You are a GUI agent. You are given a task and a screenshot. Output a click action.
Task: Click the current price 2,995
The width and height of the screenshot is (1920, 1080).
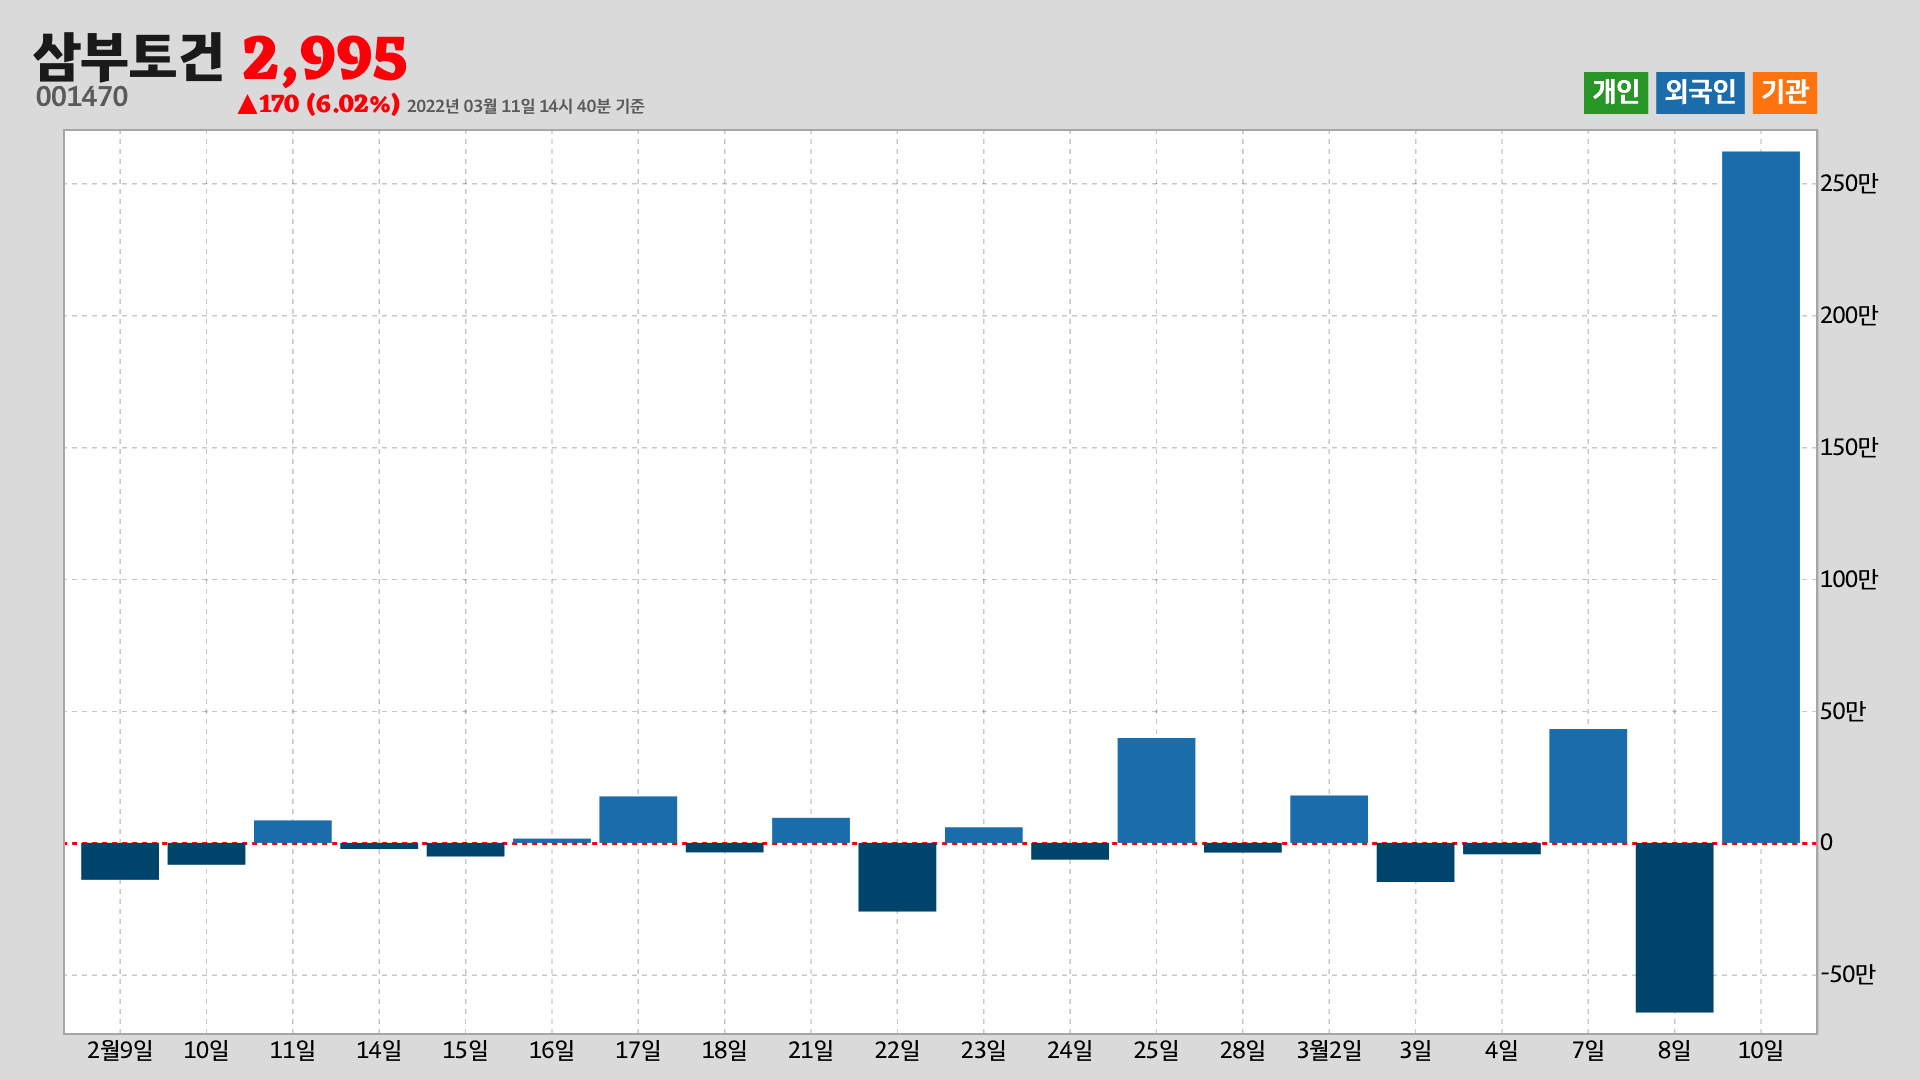[325, 59]
